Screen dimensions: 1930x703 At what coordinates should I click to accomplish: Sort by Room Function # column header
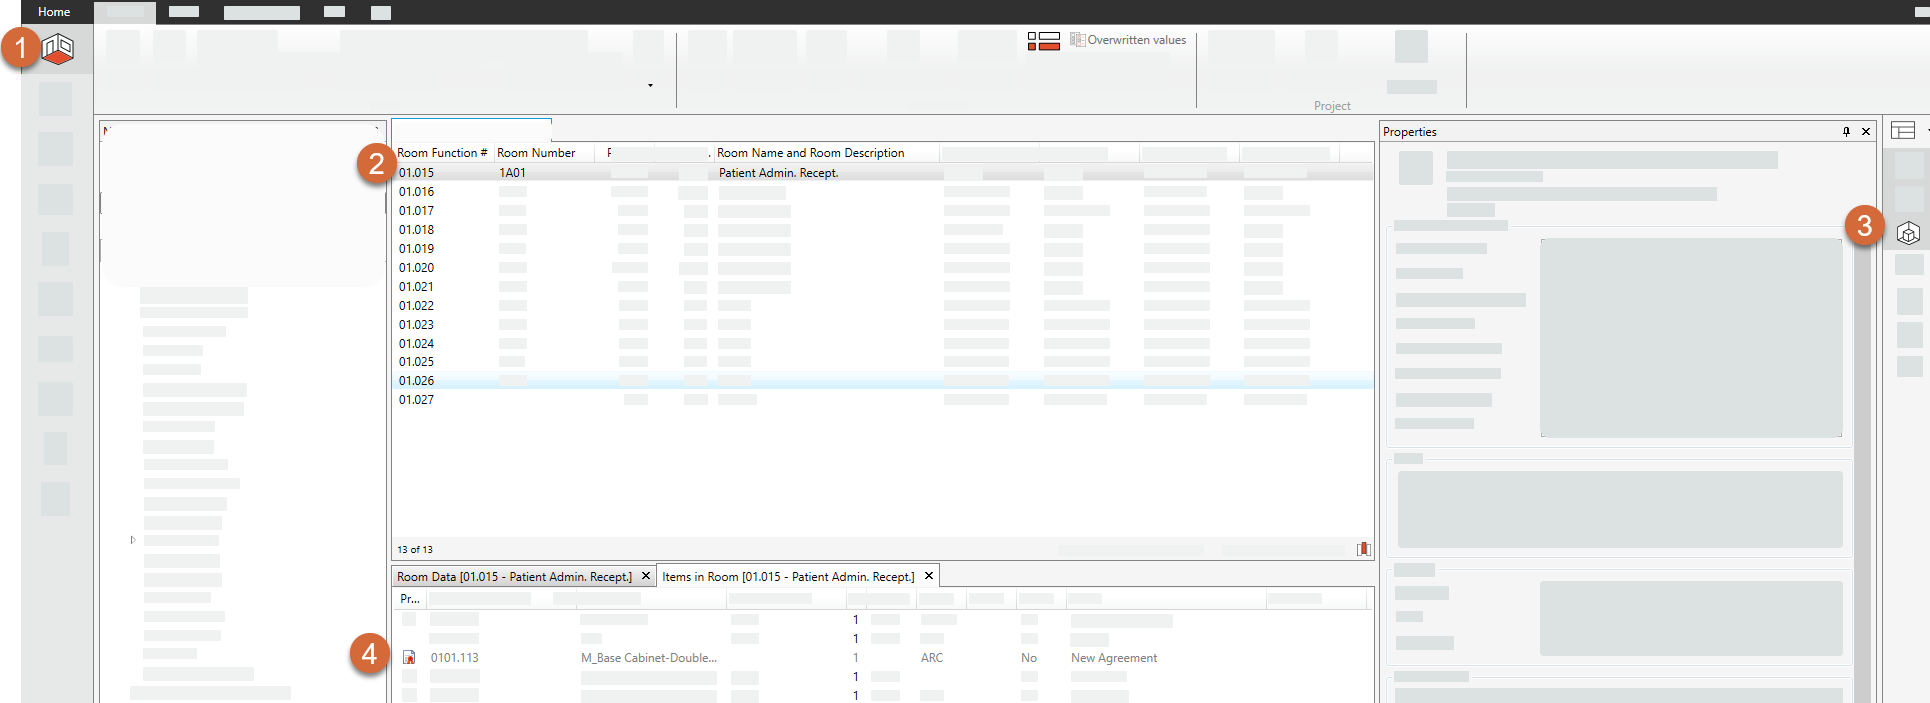point(441,153)
